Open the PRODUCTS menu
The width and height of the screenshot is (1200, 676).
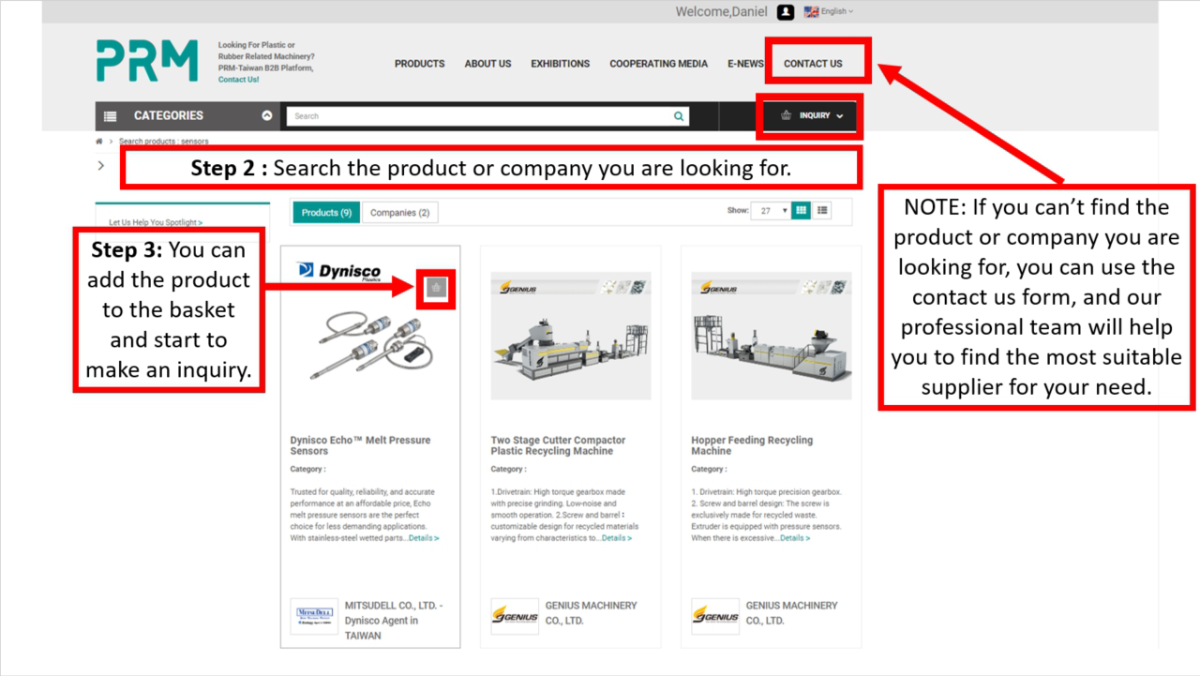pyautogui.click(x=420, y=64)
